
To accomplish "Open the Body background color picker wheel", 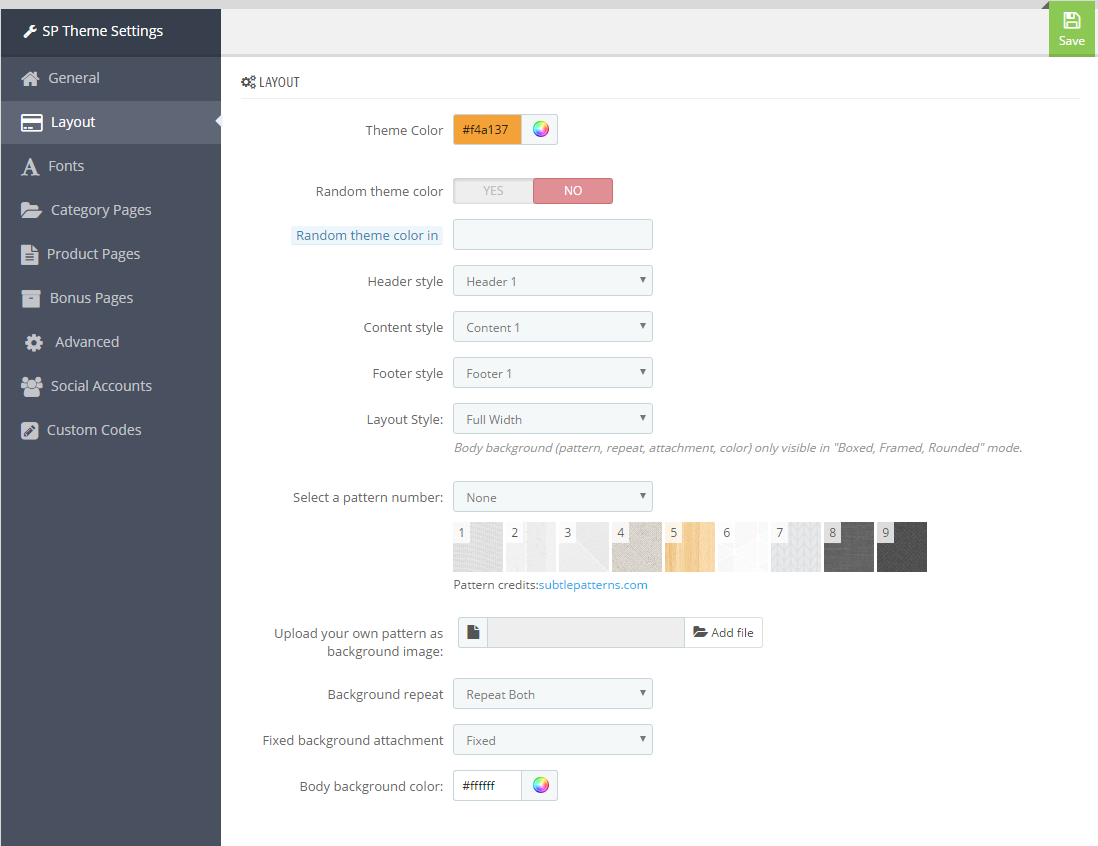I will tap(540, 786).
